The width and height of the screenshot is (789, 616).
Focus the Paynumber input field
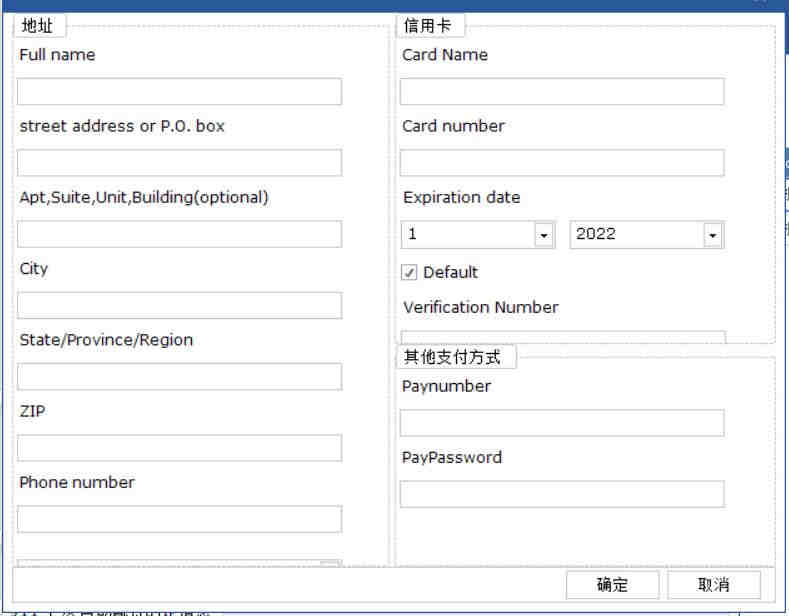562,423
